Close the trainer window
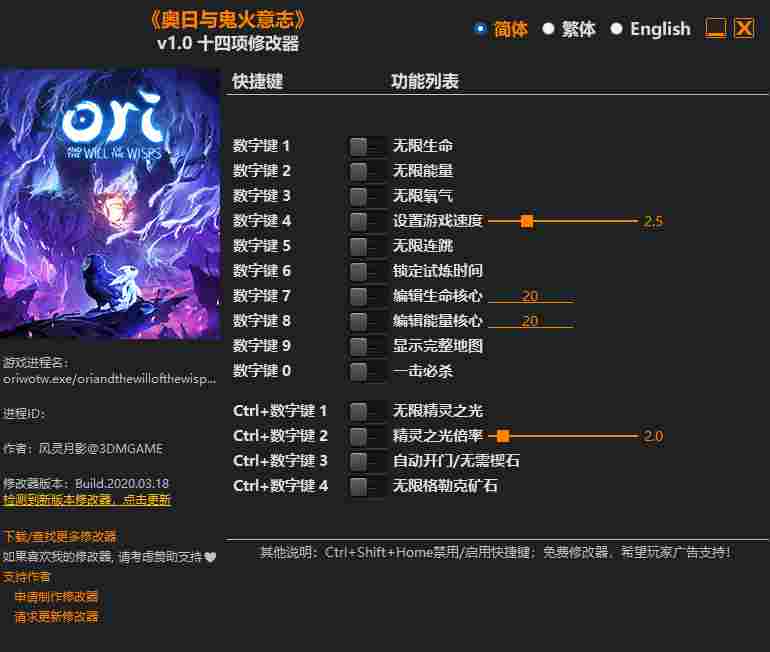Image resolution: width=770 pixels, height=652 pixels. click(x=744, y=28)
